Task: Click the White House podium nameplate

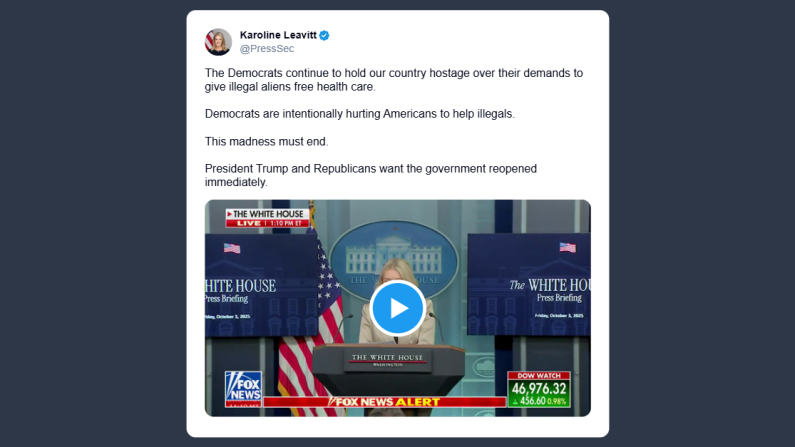Action: point(388,360)
